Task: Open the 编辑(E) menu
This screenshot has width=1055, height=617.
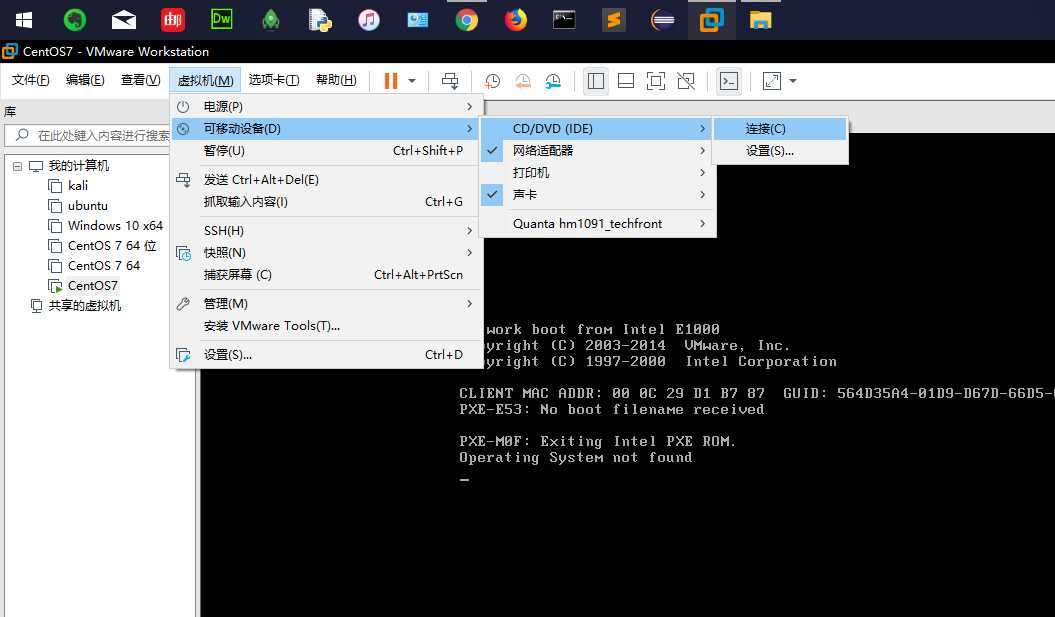Action: 85,80
